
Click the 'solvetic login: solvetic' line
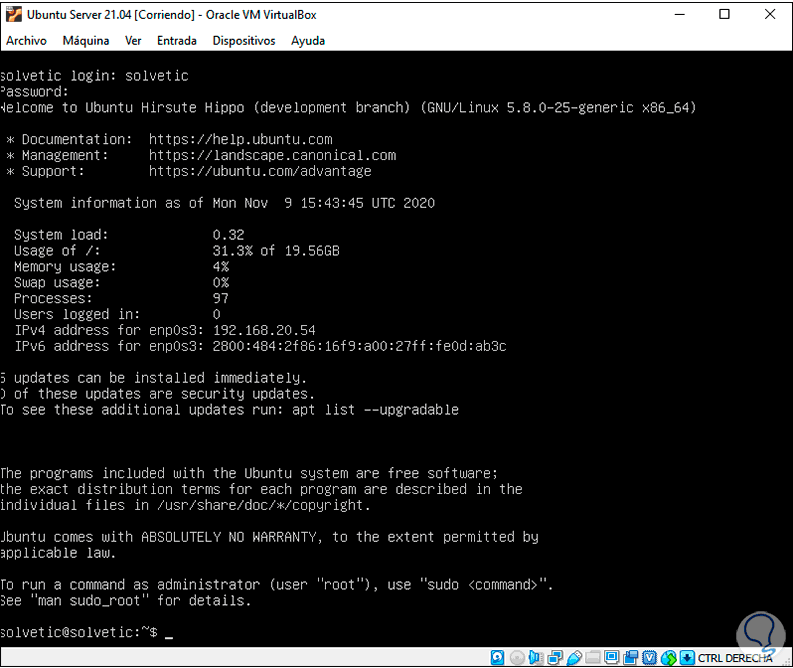pos(94,76)
